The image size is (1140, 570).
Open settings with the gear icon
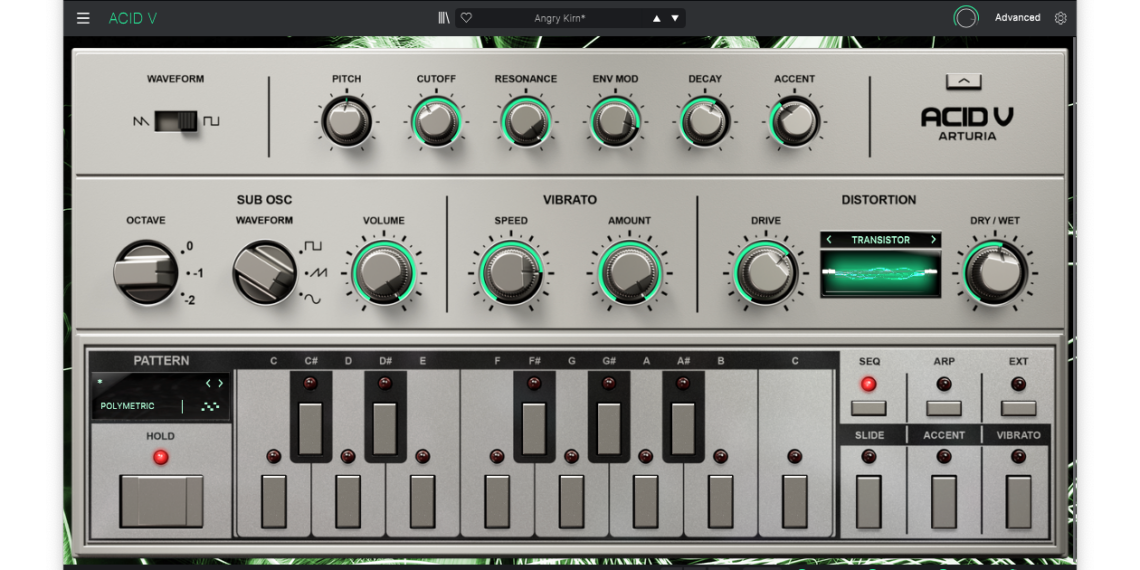pyautogui.click(x=1060, y=18)
